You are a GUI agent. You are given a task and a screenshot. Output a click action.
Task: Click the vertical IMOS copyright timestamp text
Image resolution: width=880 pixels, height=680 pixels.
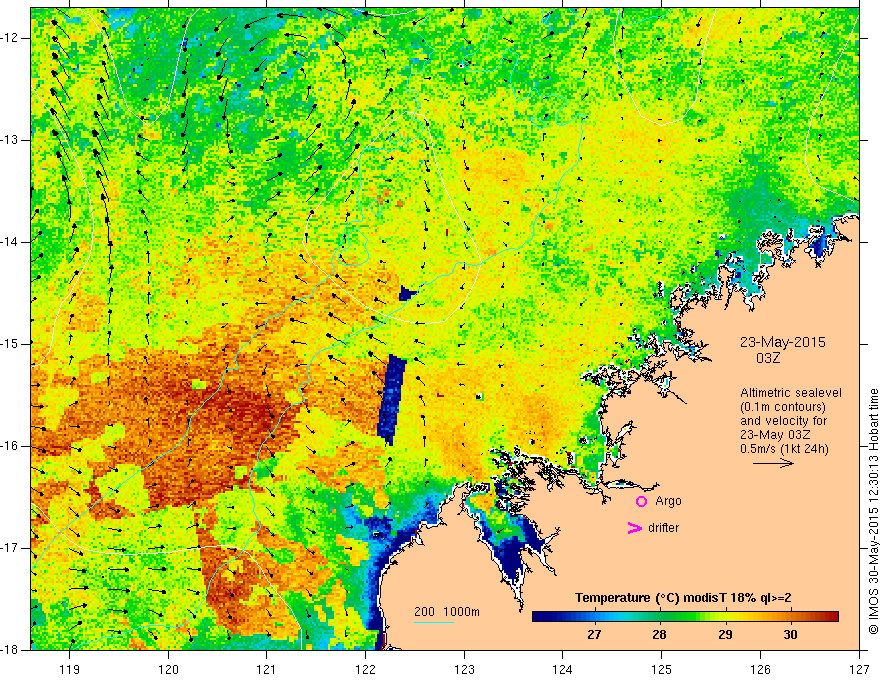(x=873, y=511)
